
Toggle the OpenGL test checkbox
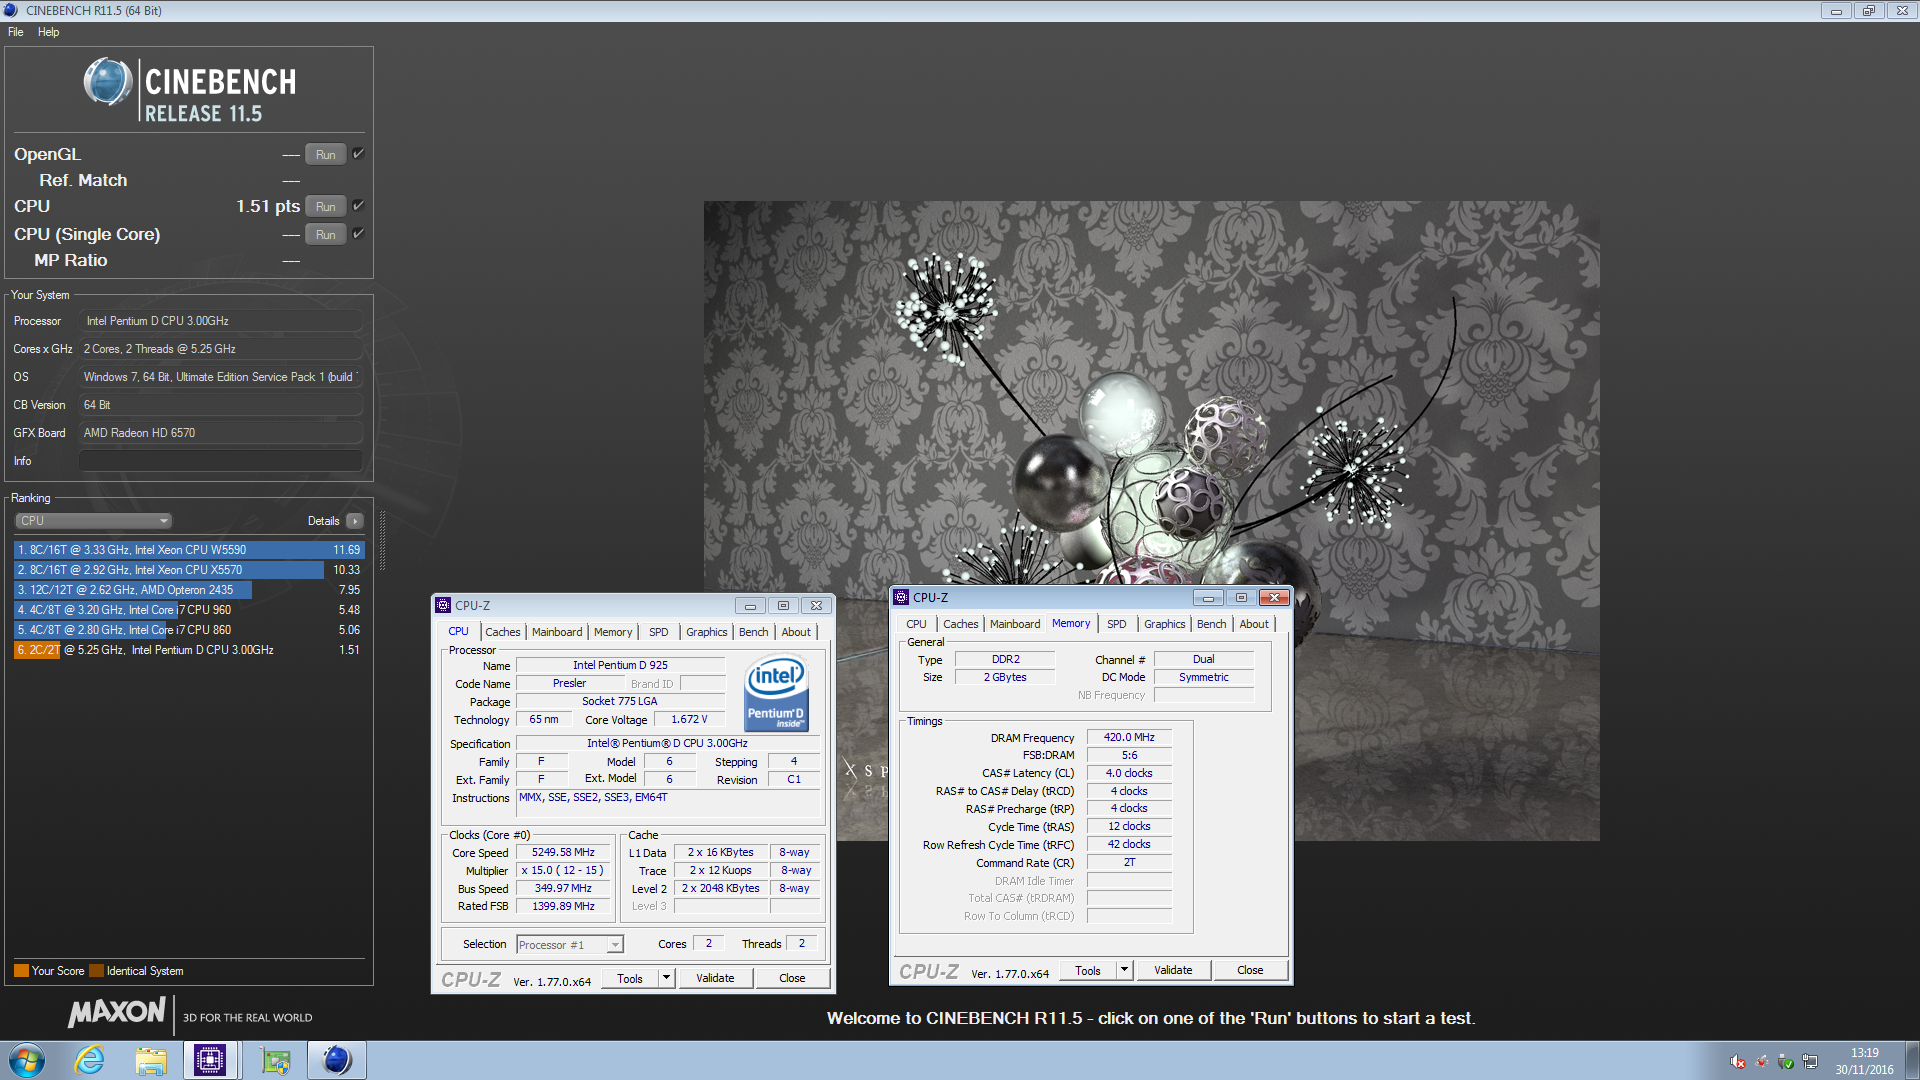(x=358, y=153)
